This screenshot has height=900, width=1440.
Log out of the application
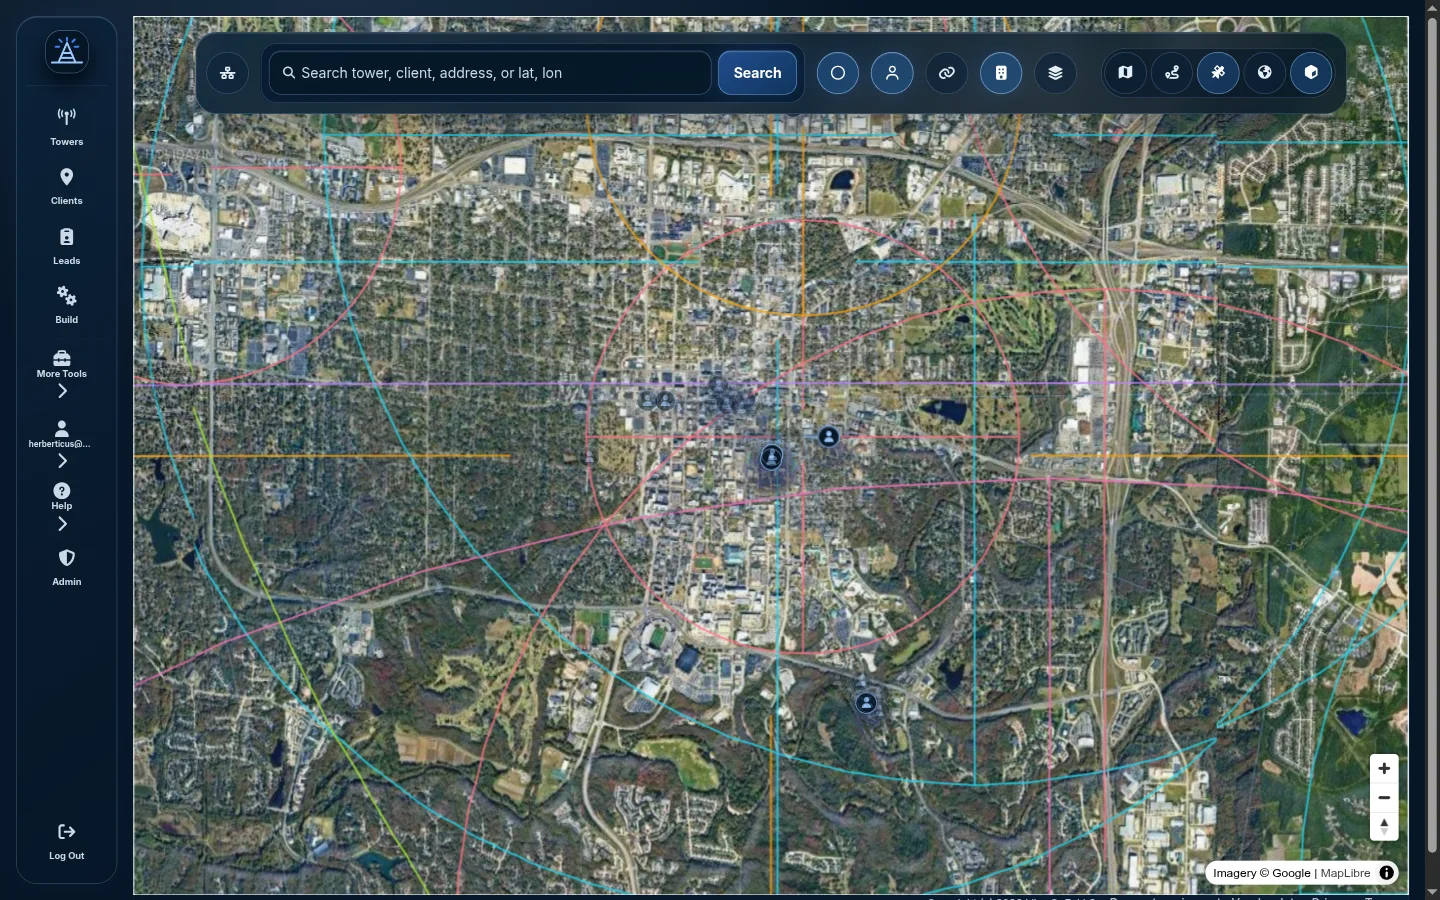click(x=67, y=841)
